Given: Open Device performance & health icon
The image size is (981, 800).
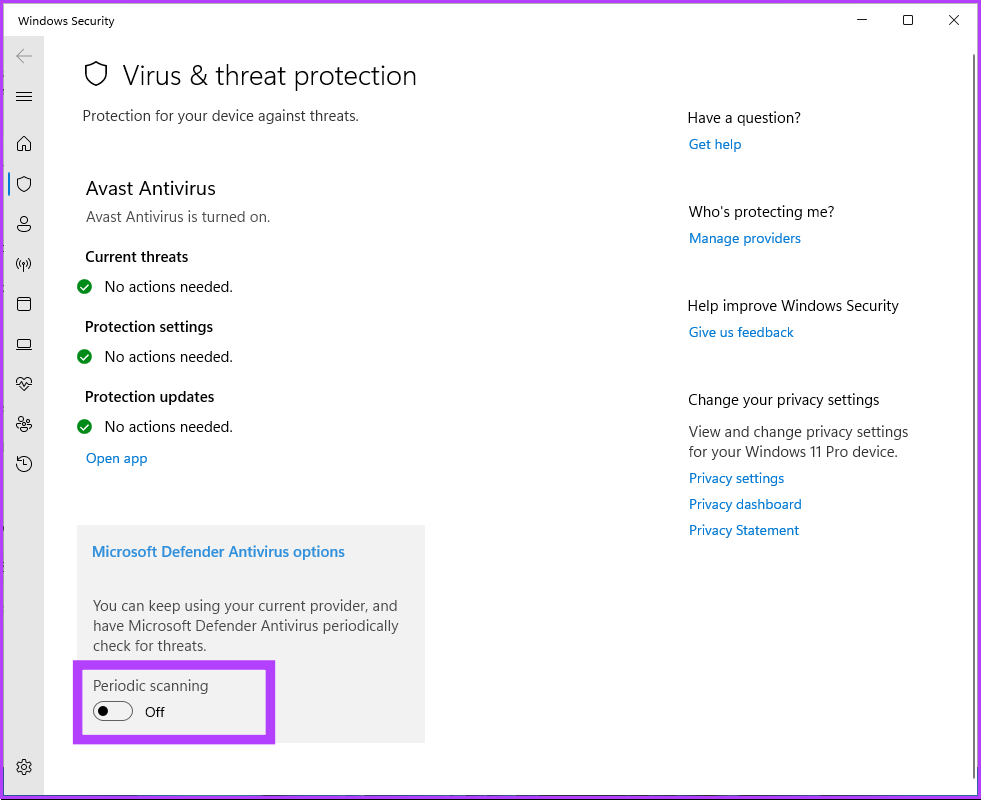Looking at the screenshot, I should click(x=24, y=384).
